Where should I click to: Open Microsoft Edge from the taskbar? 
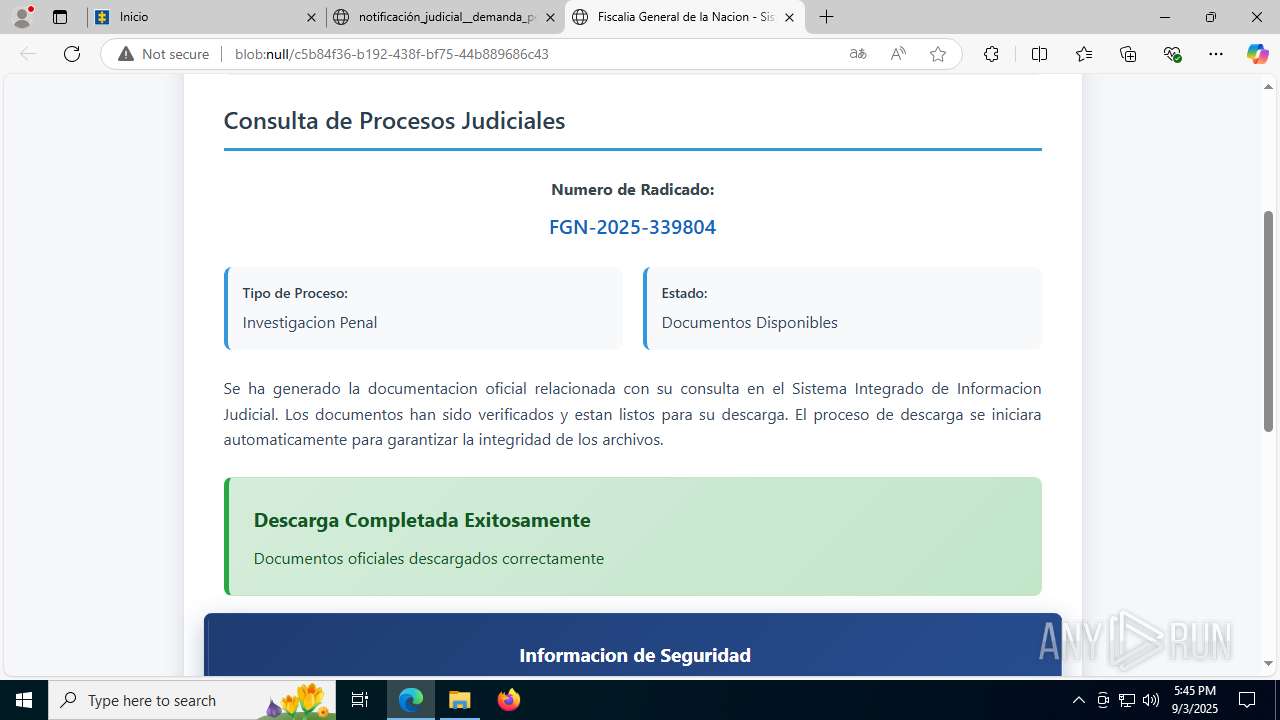[x=411, y=700]
